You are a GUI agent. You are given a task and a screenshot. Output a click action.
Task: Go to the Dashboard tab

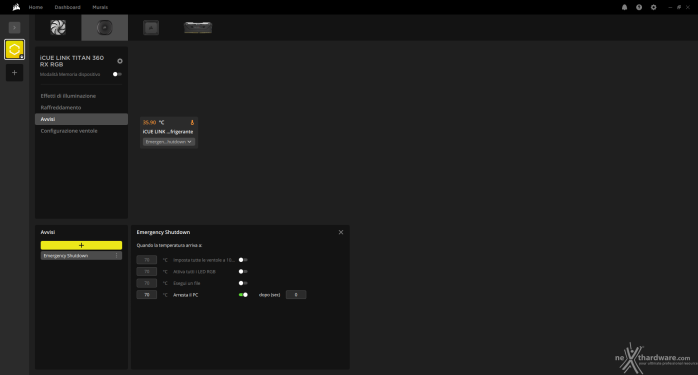pyautogui.click(x=68, y=7)
